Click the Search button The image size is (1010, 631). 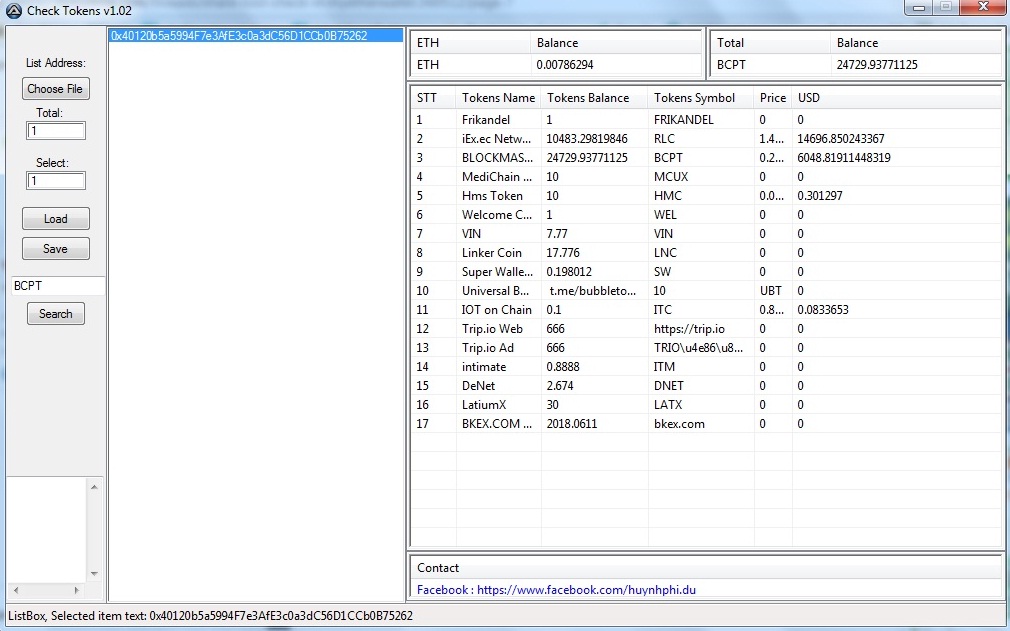point(55,314)
